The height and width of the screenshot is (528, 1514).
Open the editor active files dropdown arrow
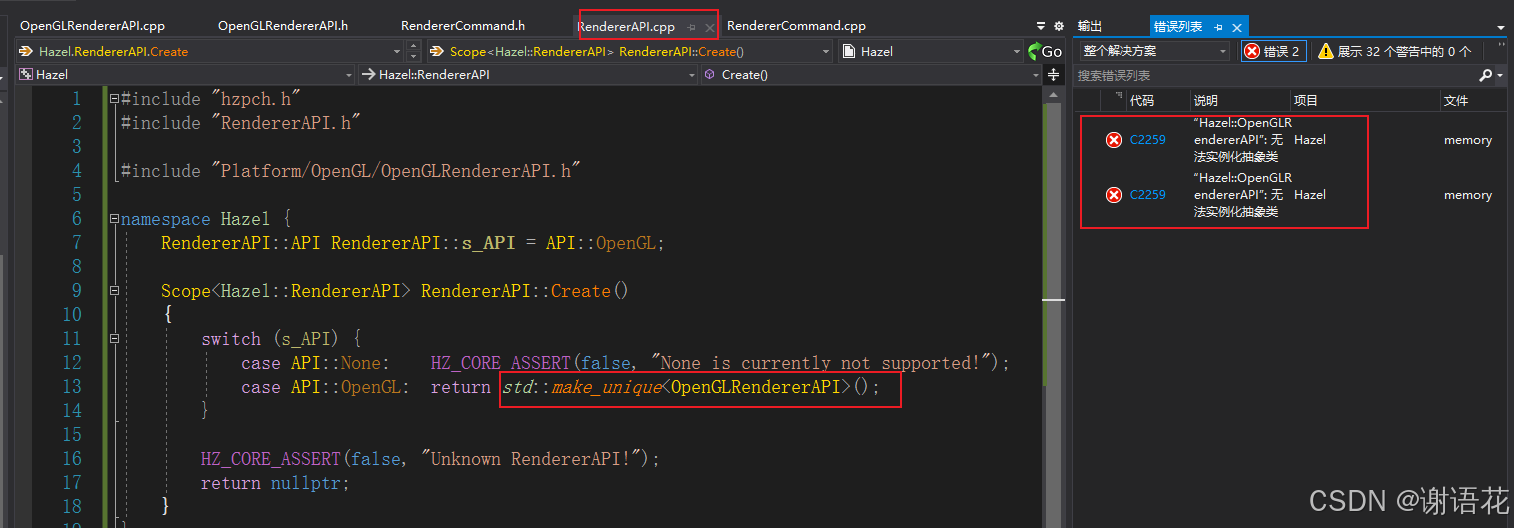click(x=1042, y=27)
